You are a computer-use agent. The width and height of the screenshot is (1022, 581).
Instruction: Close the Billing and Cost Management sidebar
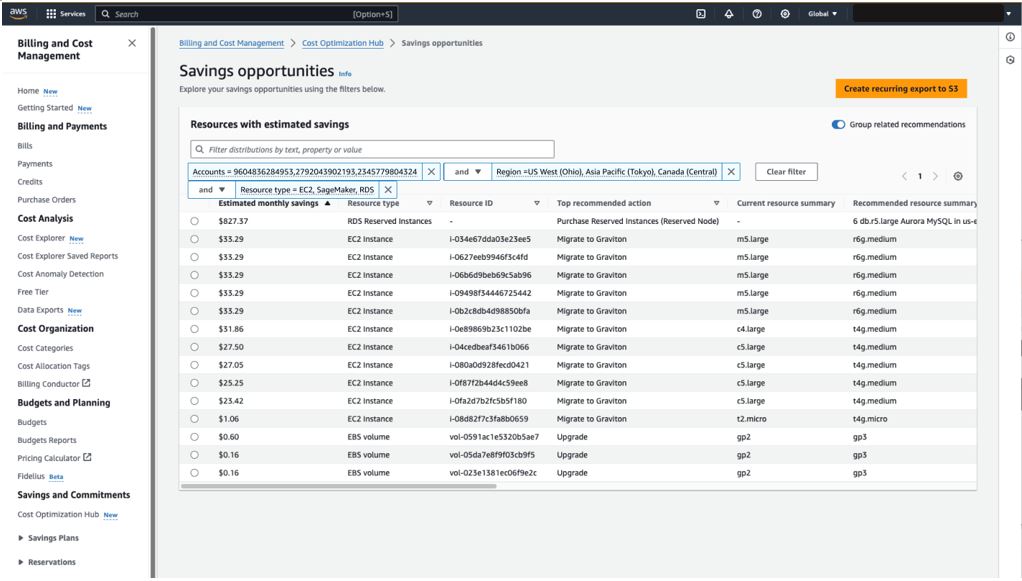click(132, 43)
